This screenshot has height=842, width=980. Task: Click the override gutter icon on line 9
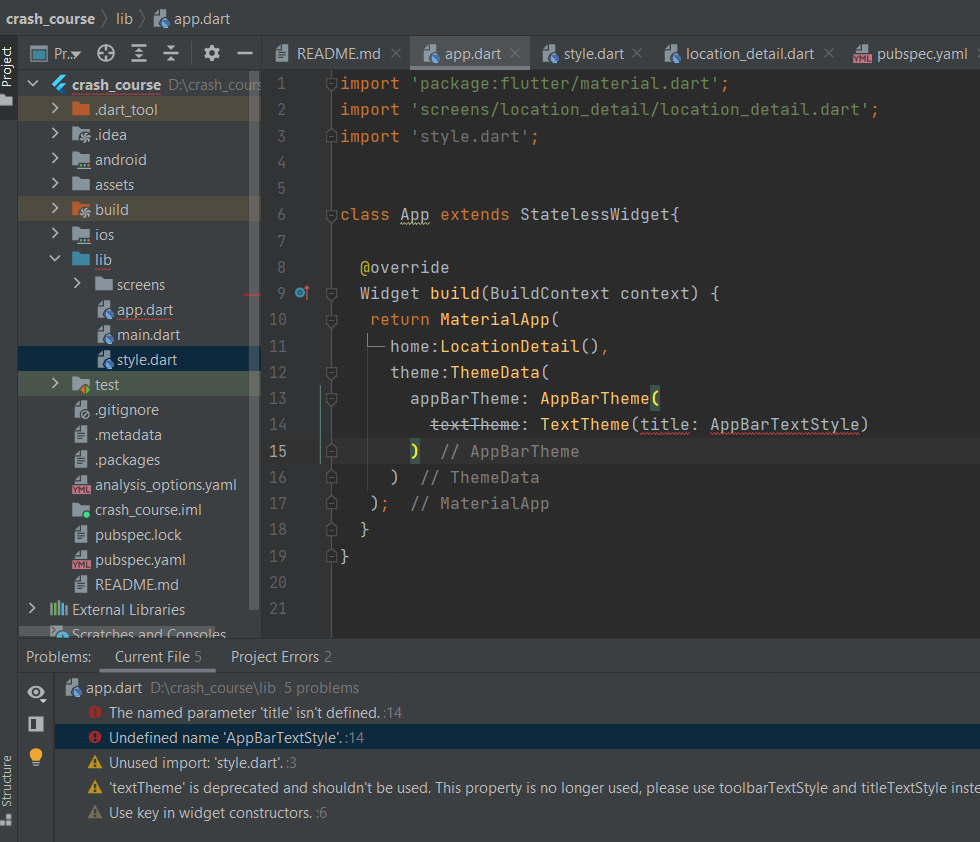click(x=302, y=293)
